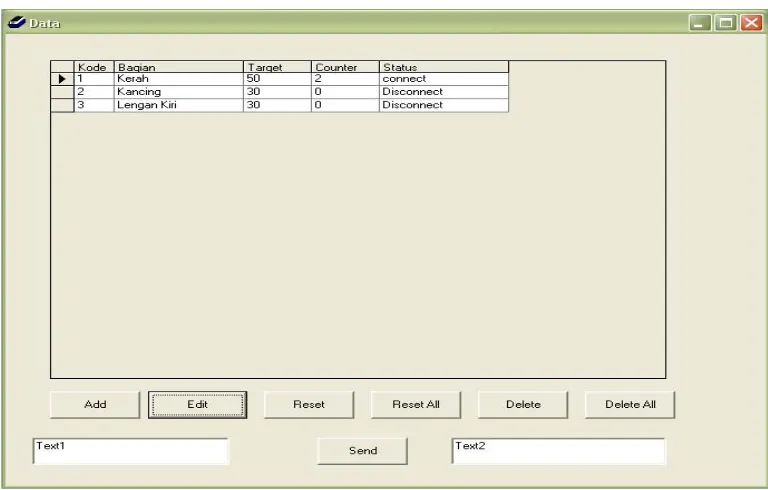Click the Edit button

[197, 405]
